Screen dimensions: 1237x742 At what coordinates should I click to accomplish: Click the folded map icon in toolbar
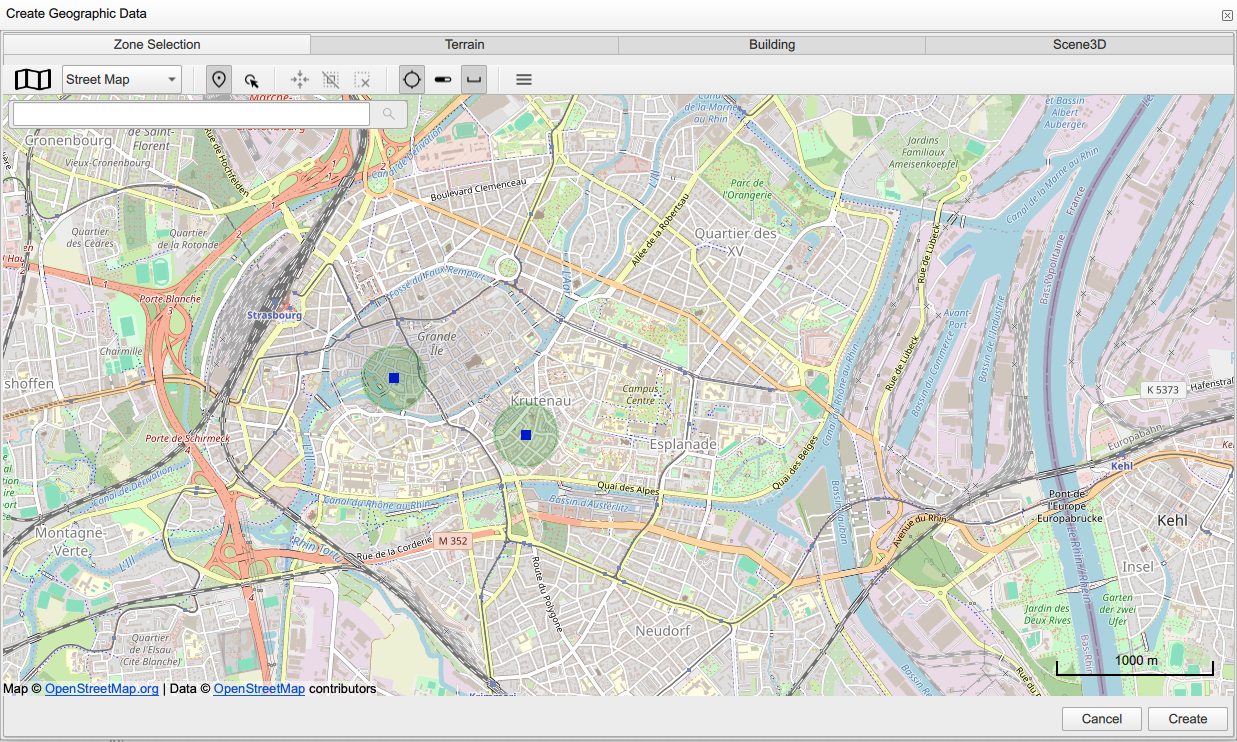point(33,80)
